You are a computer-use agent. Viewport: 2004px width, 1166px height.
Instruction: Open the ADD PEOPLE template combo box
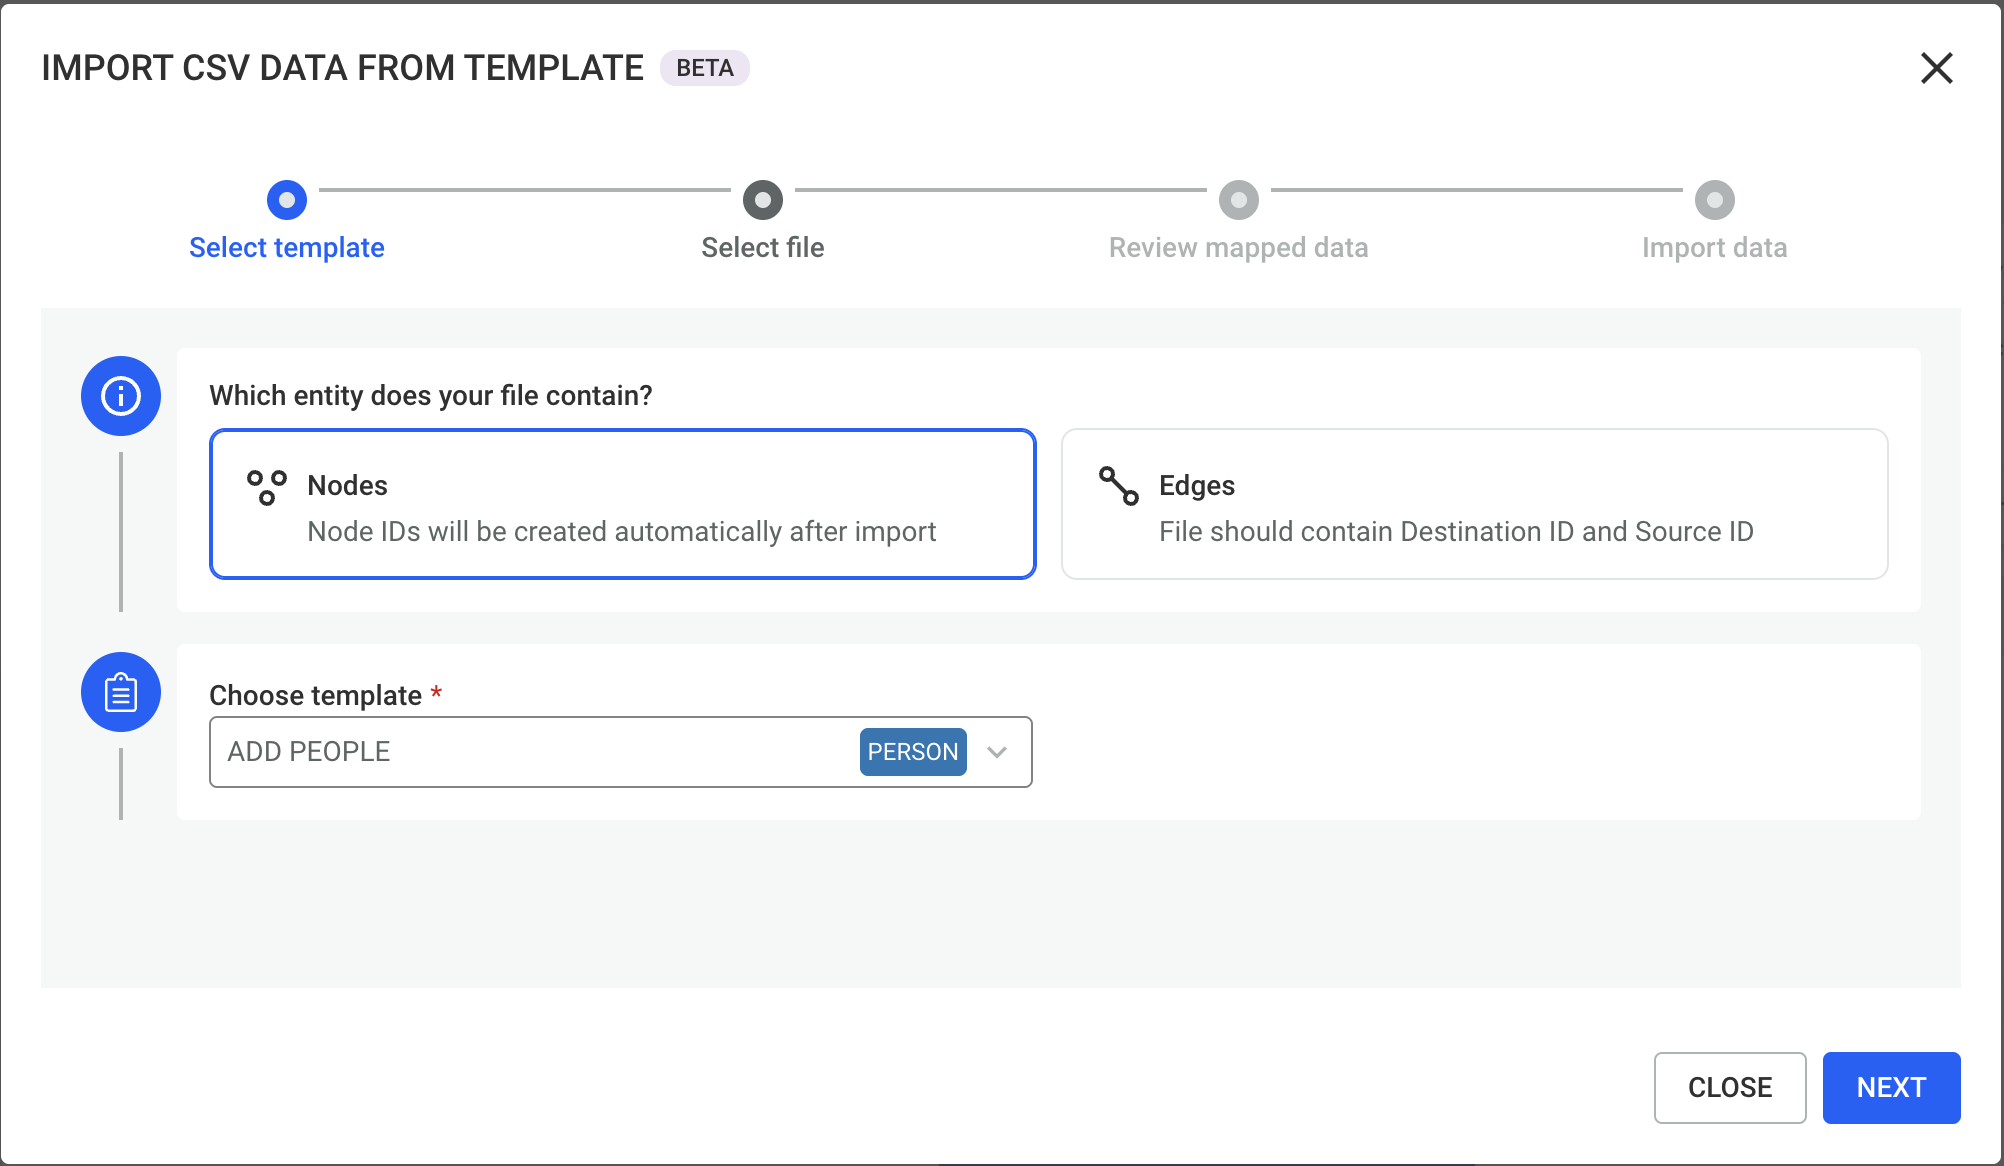click(530, 752)
